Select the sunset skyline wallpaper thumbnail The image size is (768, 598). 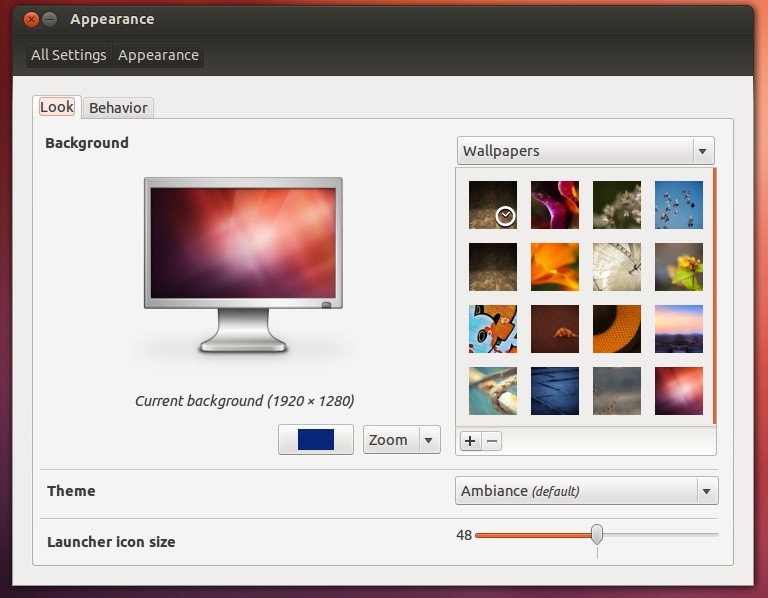tap(679, 329)
